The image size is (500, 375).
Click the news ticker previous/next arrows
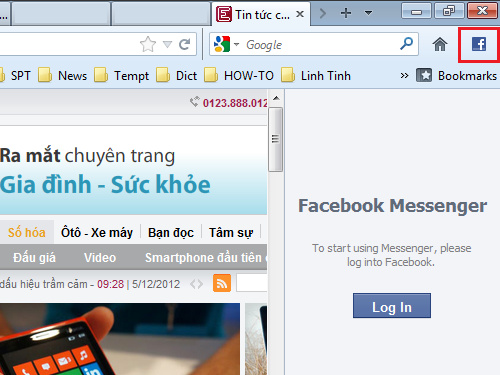point(196,284)
